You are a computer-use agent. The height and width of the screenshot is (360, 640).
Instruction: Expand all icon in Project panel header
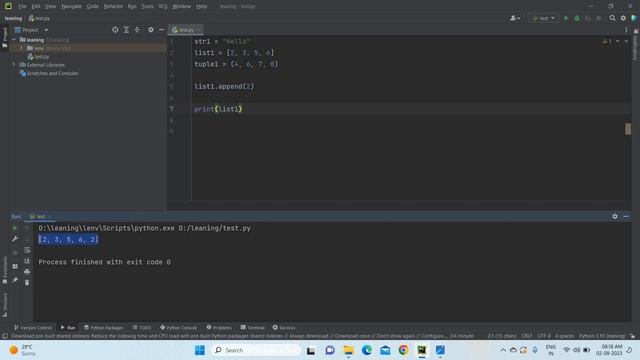(x=126, y=30)
